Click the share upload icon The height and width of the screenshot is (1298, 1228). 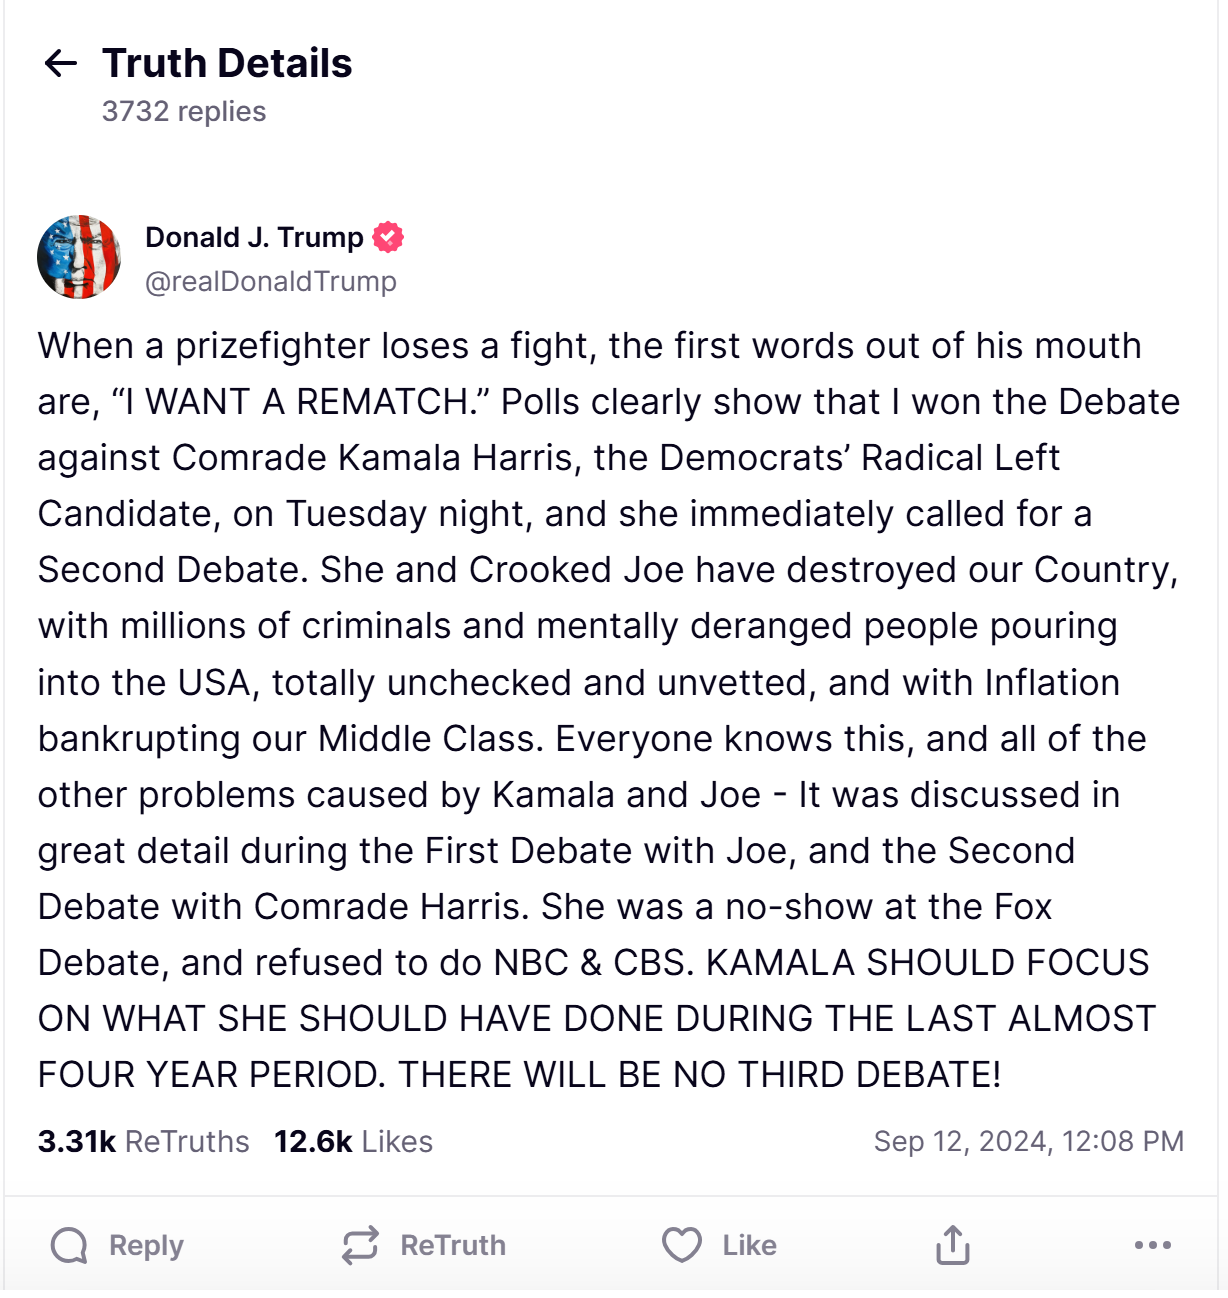point(953,1246)
